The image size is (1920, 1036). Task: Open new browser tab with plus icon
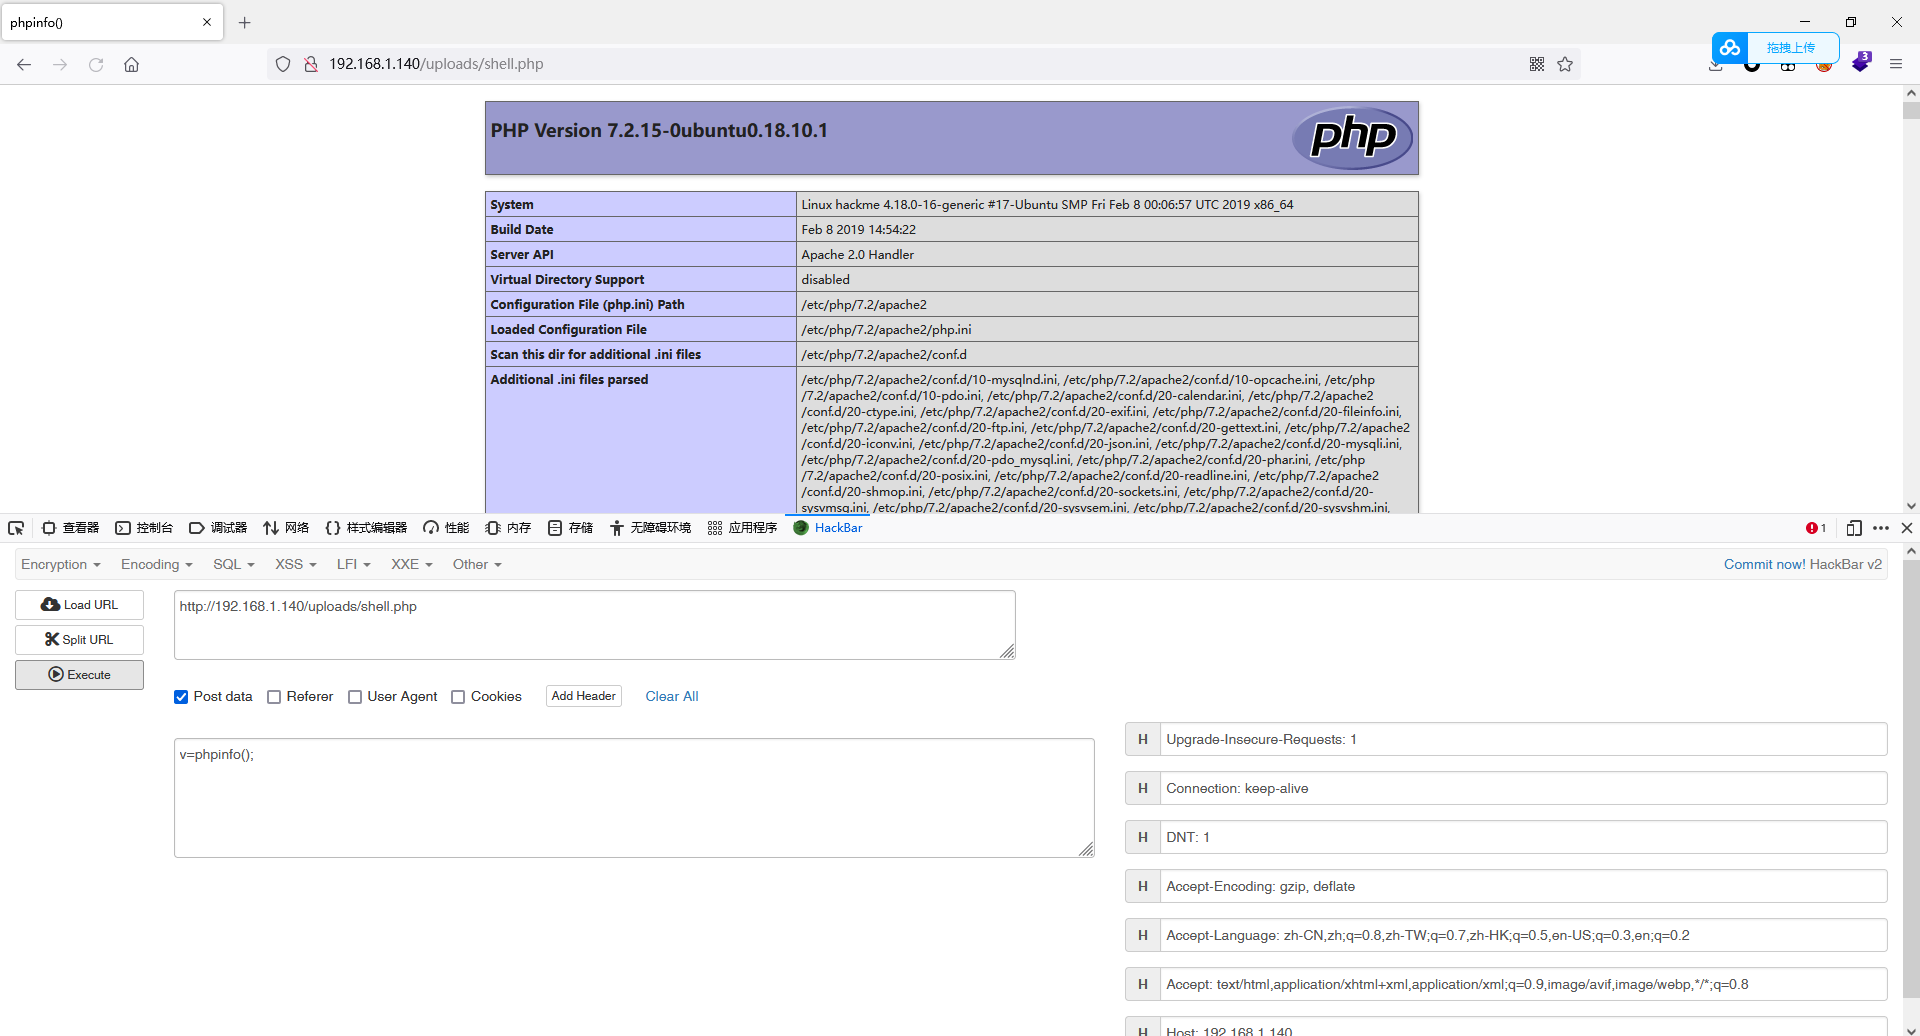click(x=244, y=22)
